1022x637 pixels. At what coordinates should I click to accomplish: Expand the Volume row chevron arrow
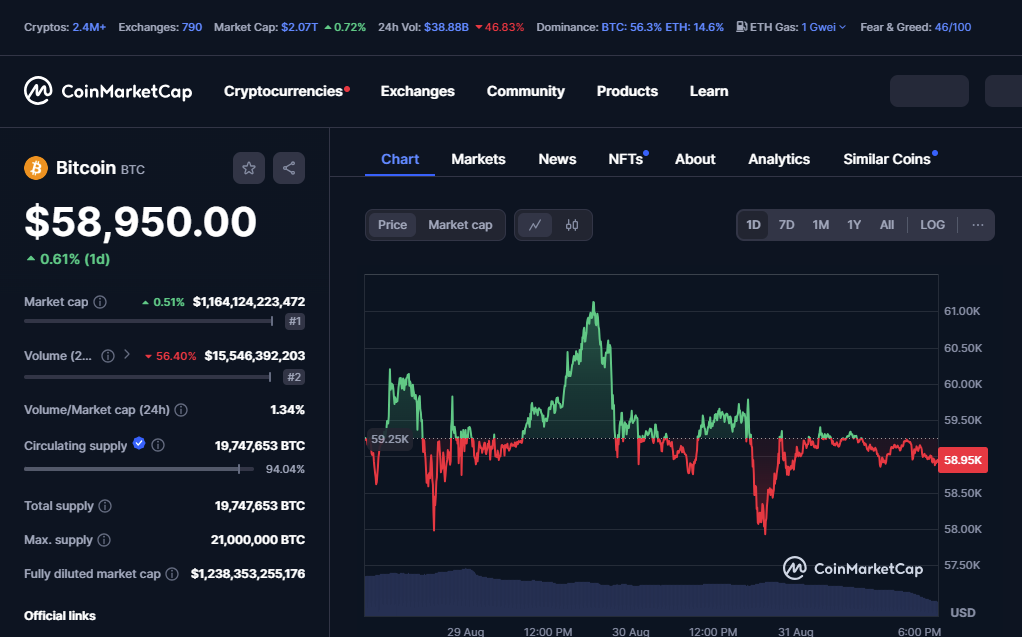pyautogui.click(x=127, y=354)
